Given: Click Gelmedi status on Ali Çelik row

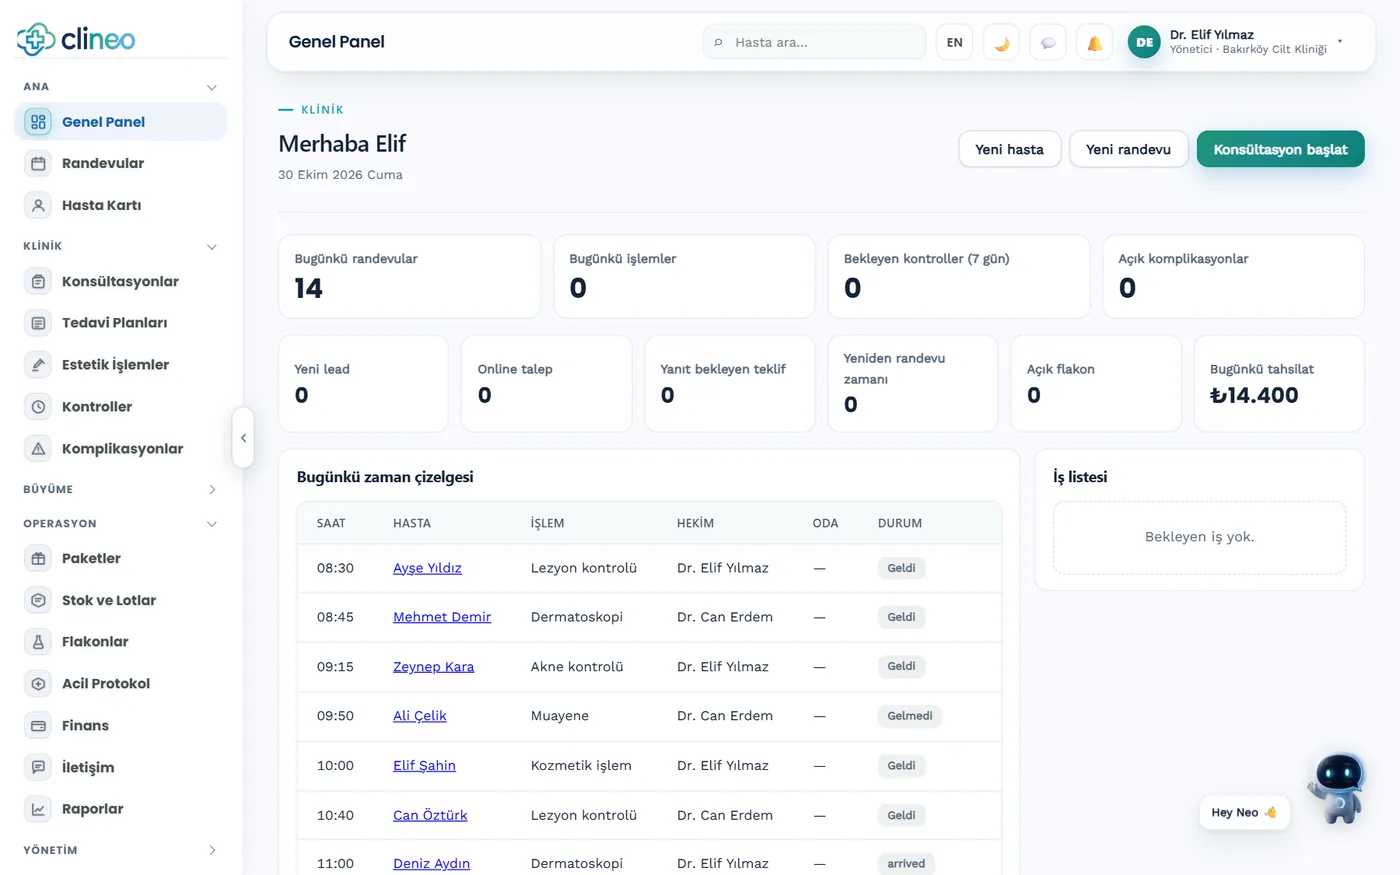Looking at the screenshot, I should [x=910, y=716].
